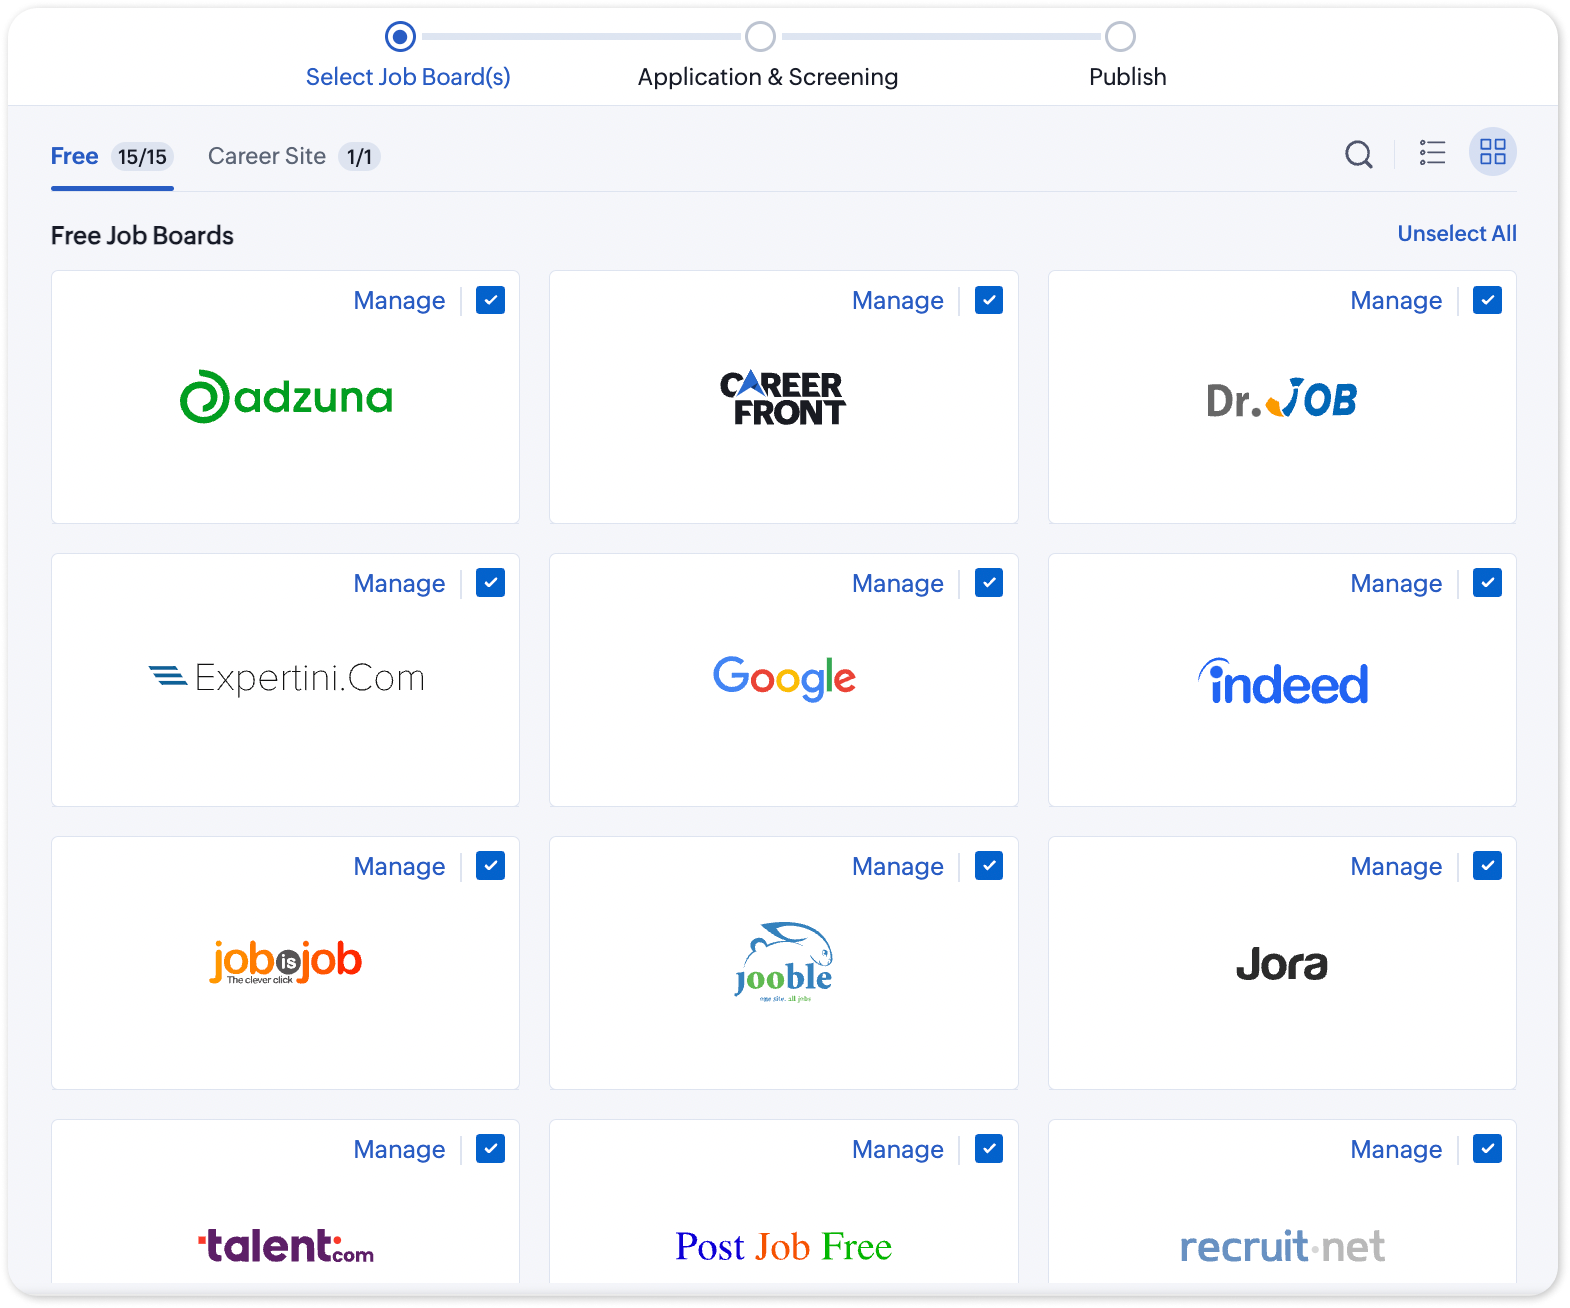Screen dimensions: 1570x1308
Task: Click the Dr.Job logo
Action: tap(1282, 399)
